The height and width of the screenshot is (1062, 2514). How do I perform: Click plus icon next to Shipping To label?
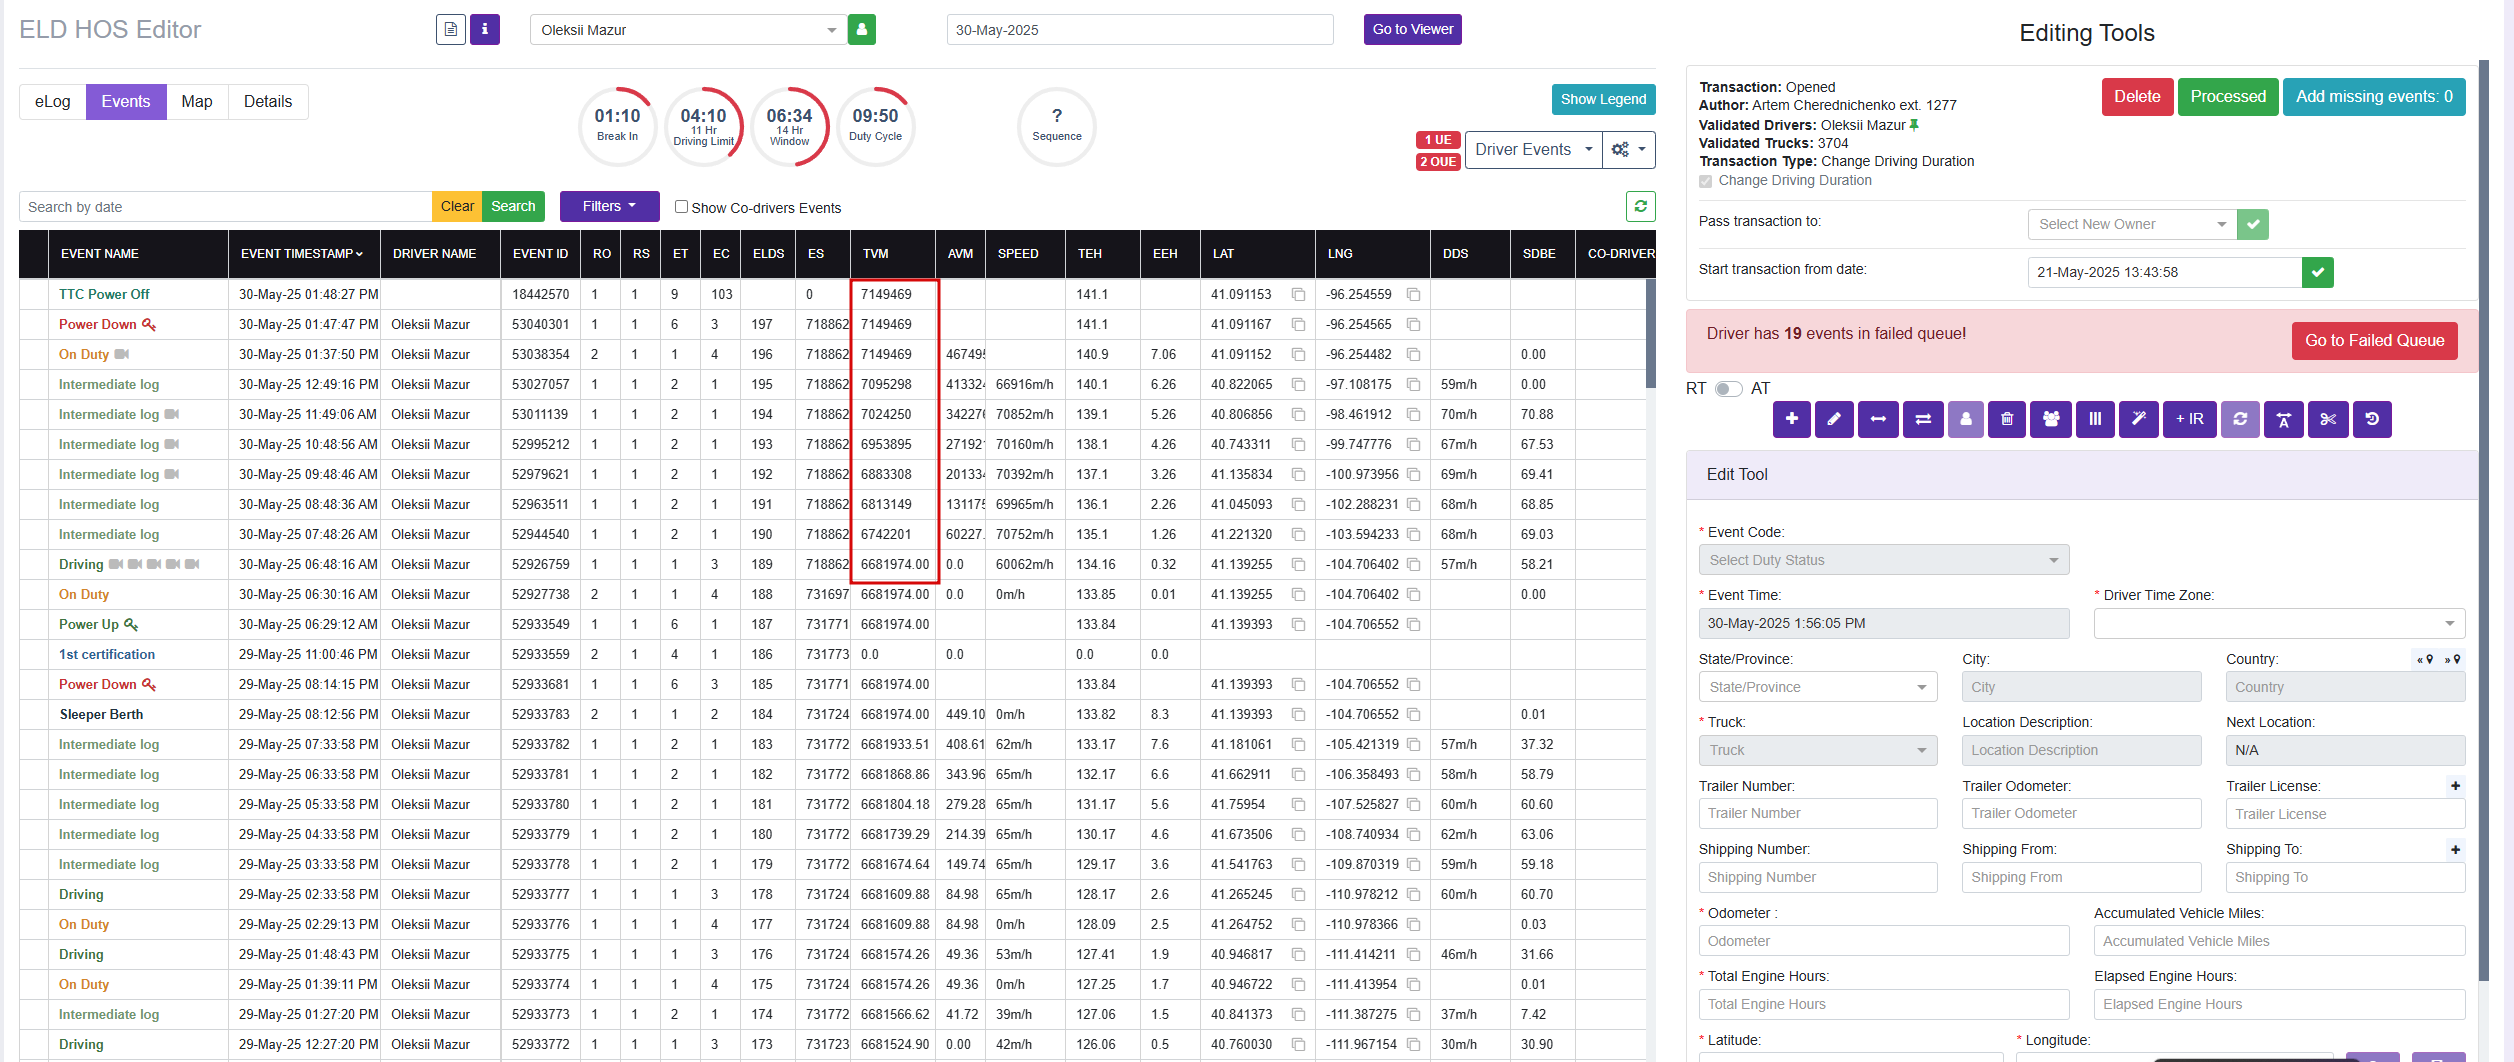click(2455, 850)
